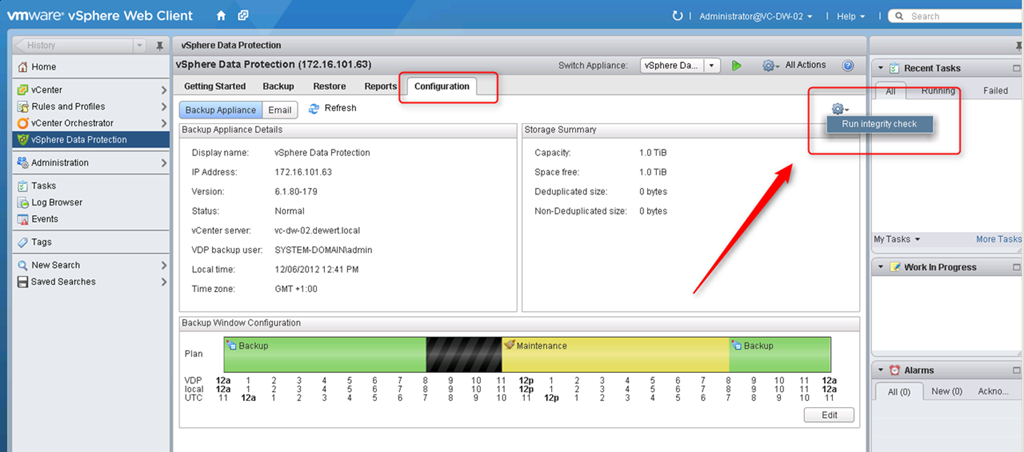Open the Help dropdown
This screenshot has width=1024, height=452.
tap(850, 16)
